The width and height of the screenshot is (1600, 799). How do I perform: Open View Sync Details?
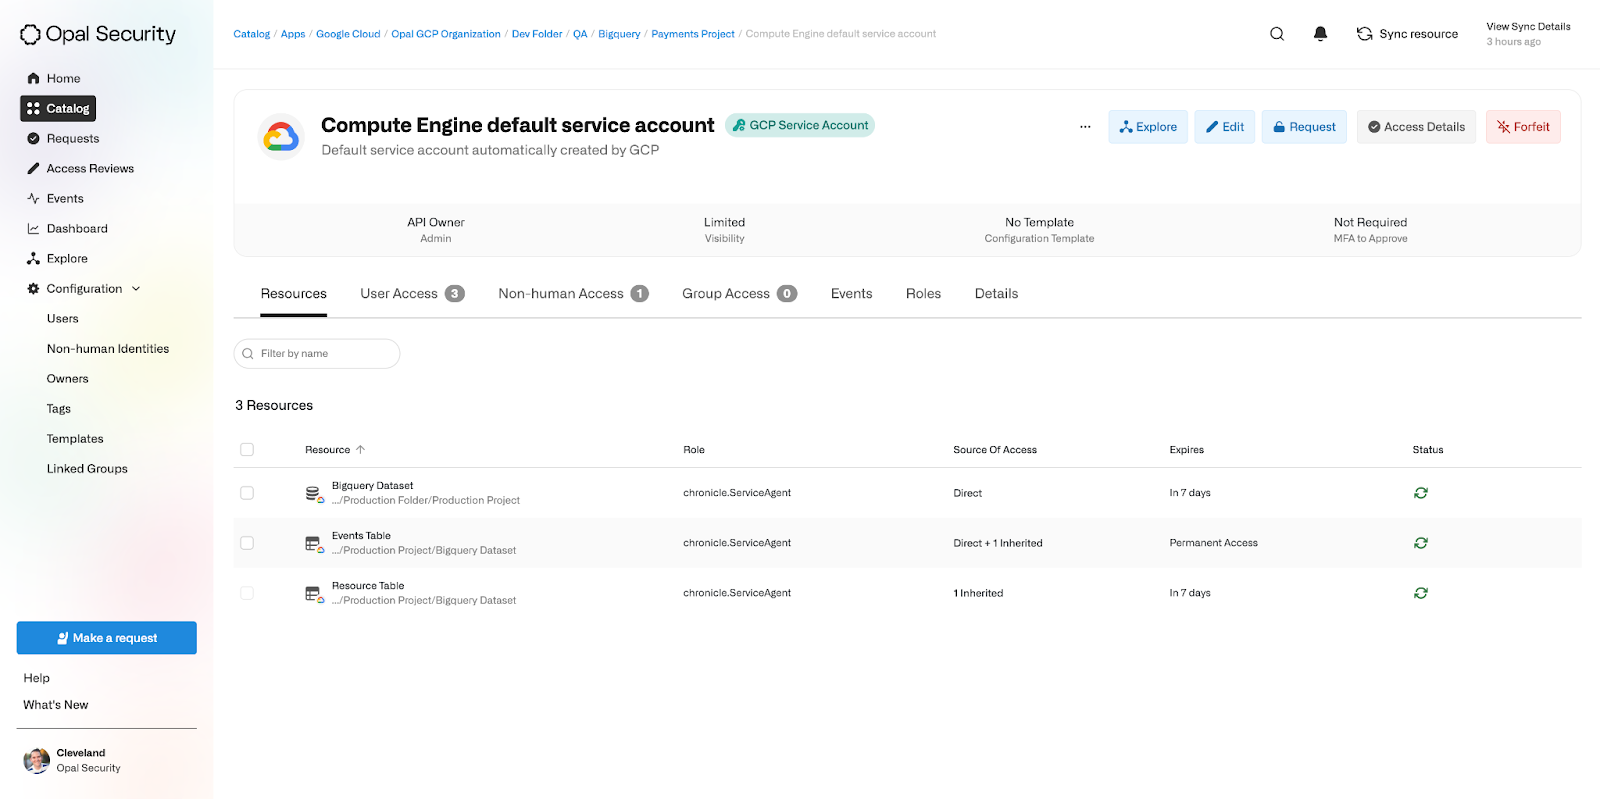[1528, 27]
